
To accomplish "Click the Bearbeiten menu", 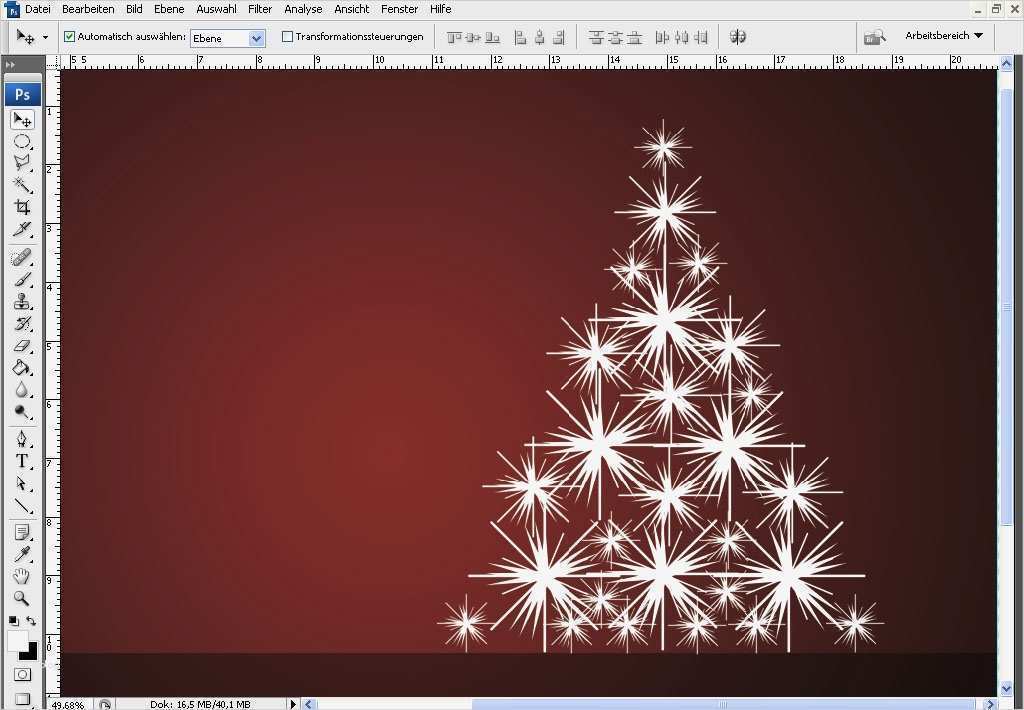I will tap(88, 9).
